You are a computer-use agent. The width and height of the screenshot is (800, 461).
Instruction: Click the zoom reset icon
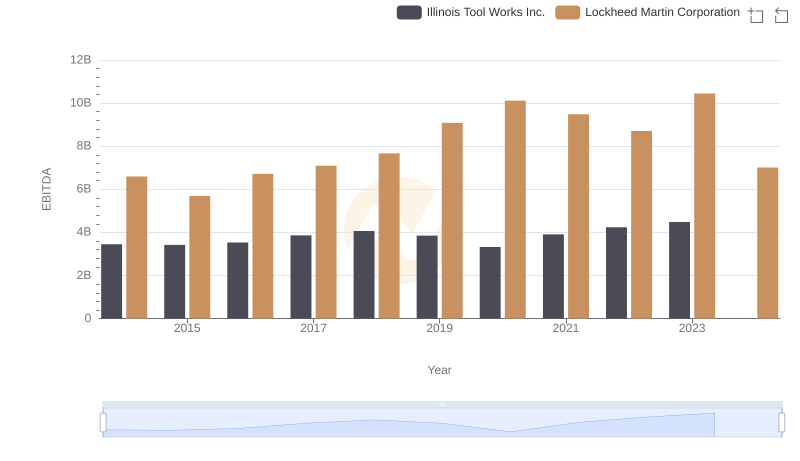click(x=781, y=15)
